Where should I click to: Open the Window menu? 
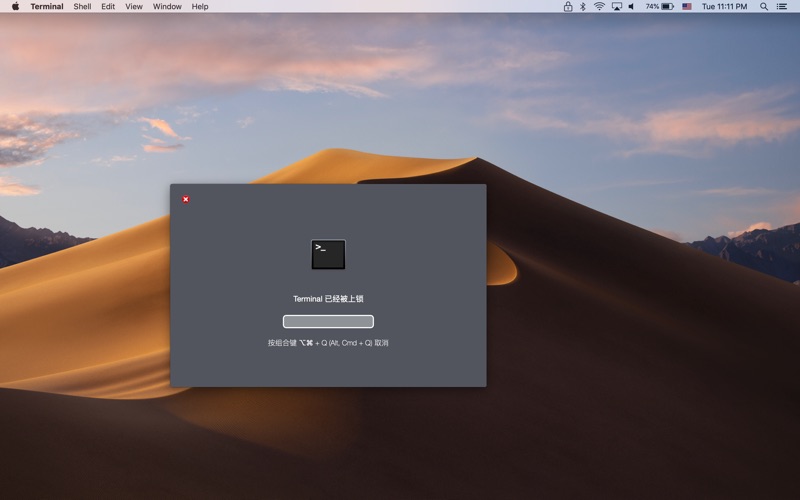167,7
